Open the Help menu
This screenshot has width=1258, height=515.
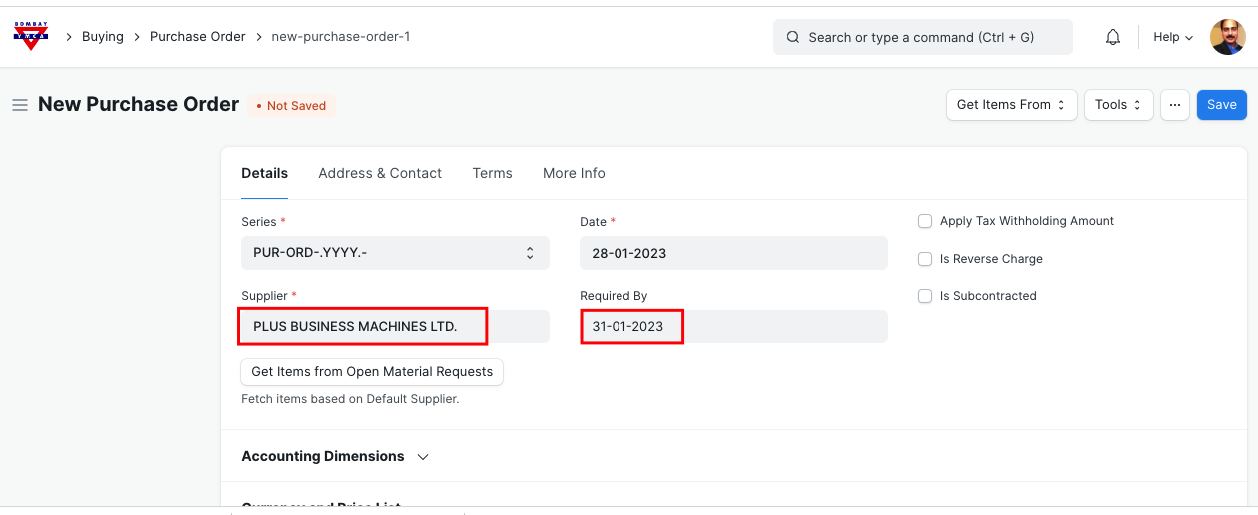(1172, 37)
